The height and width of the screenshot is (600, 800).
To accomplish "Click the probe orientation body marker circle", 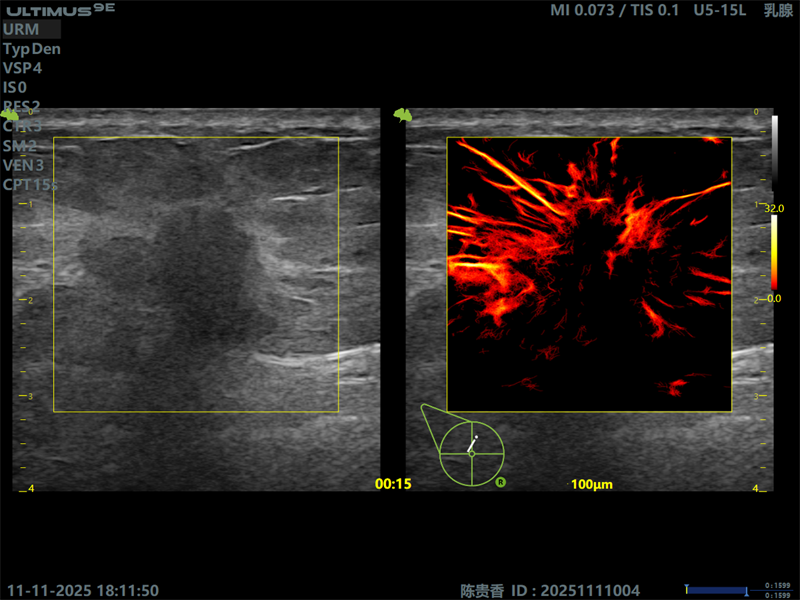I will click(472, 454).
